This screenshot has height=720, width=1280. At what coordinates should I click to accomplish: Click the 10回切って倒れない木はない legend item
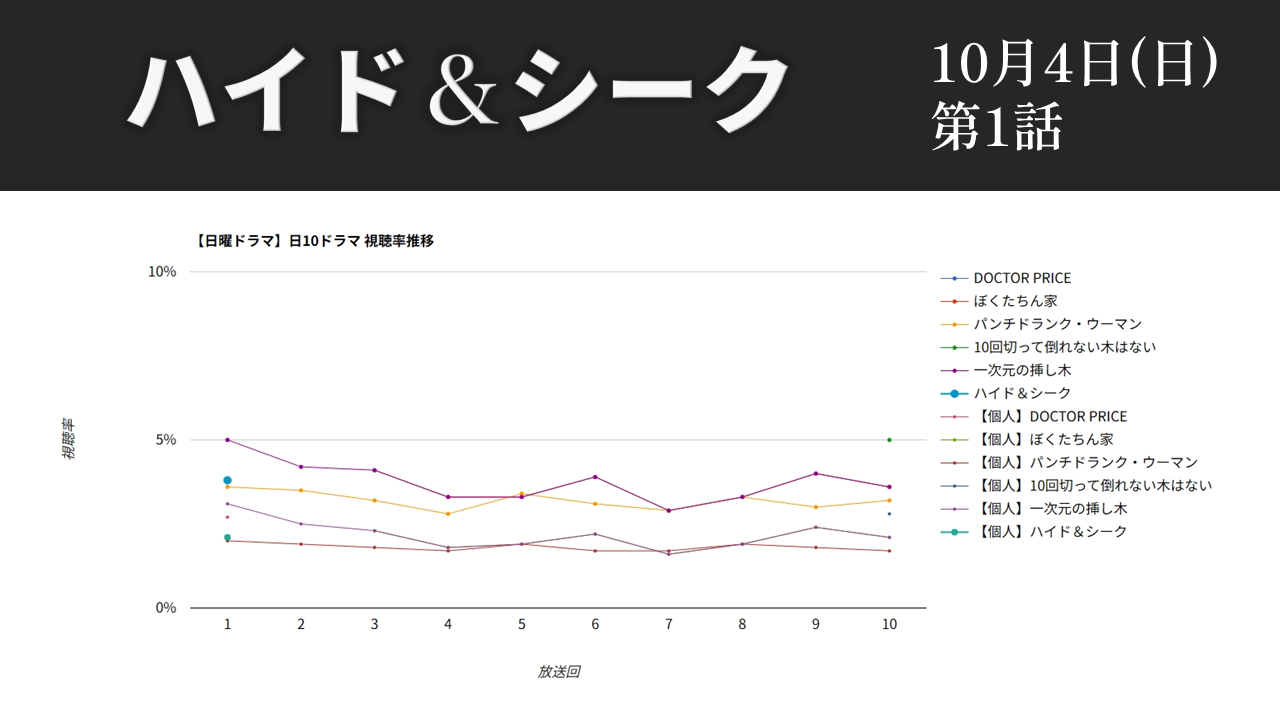pos(1049,347)
